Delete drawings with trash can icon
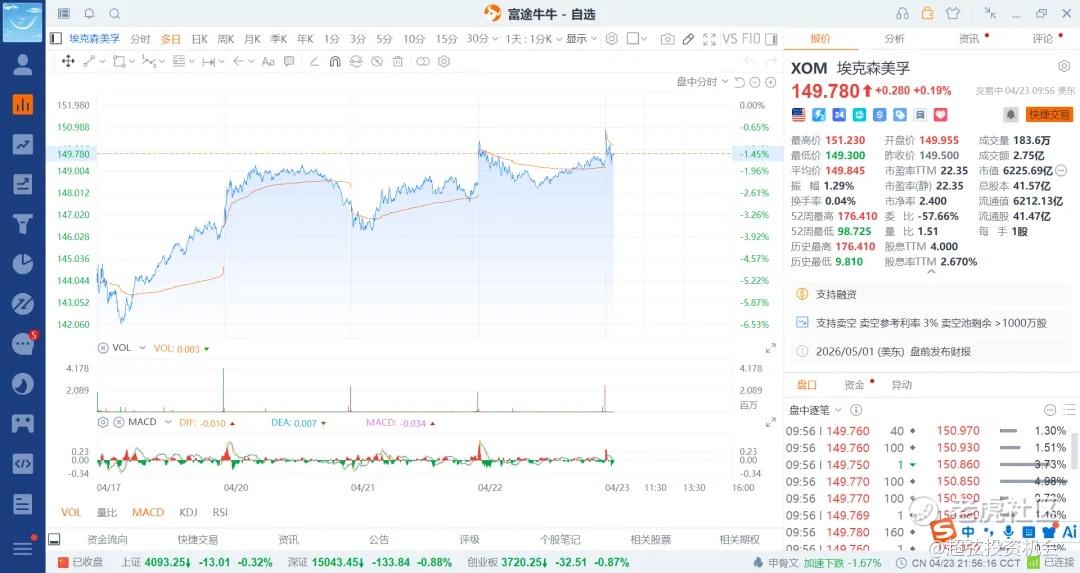Image resolution: width=1080 pixels, height=573 pixels. coord(397,61)
